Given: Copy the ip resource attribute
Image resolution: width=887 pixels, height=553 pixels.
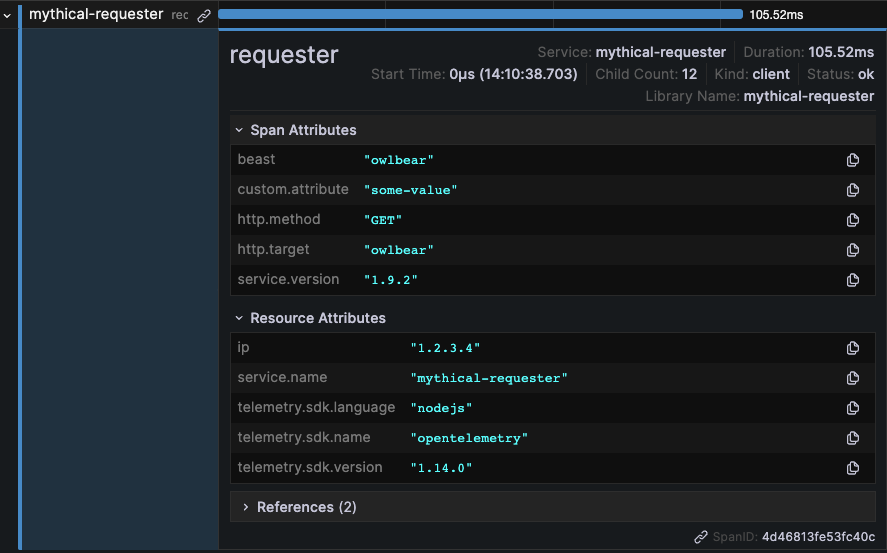Looking at the screenshot, I should [x=853, y=348].
